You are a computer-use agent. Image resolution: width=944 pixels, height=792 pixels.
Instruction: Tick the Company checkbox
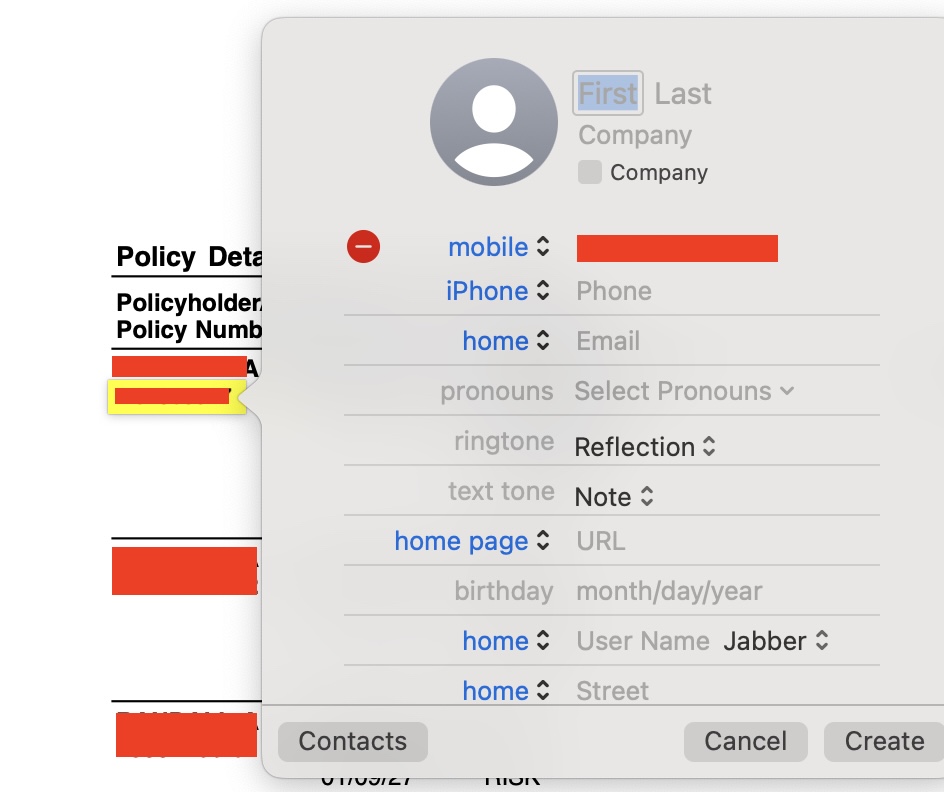click(x=590, y=172)
